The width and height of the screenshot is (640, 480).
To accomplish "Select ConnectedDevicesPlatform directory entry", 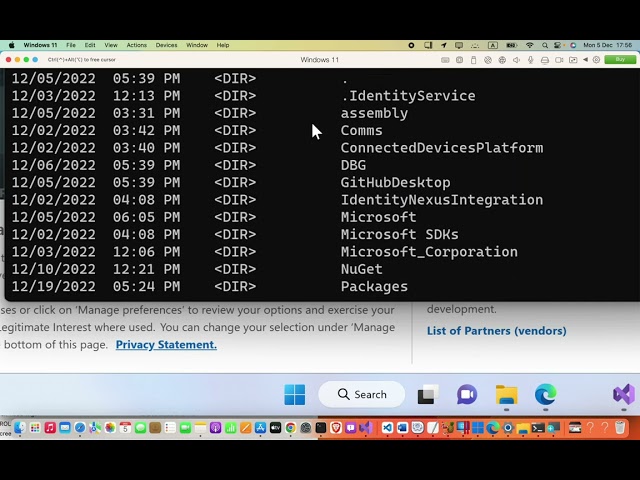I will [x=442, y=148].
